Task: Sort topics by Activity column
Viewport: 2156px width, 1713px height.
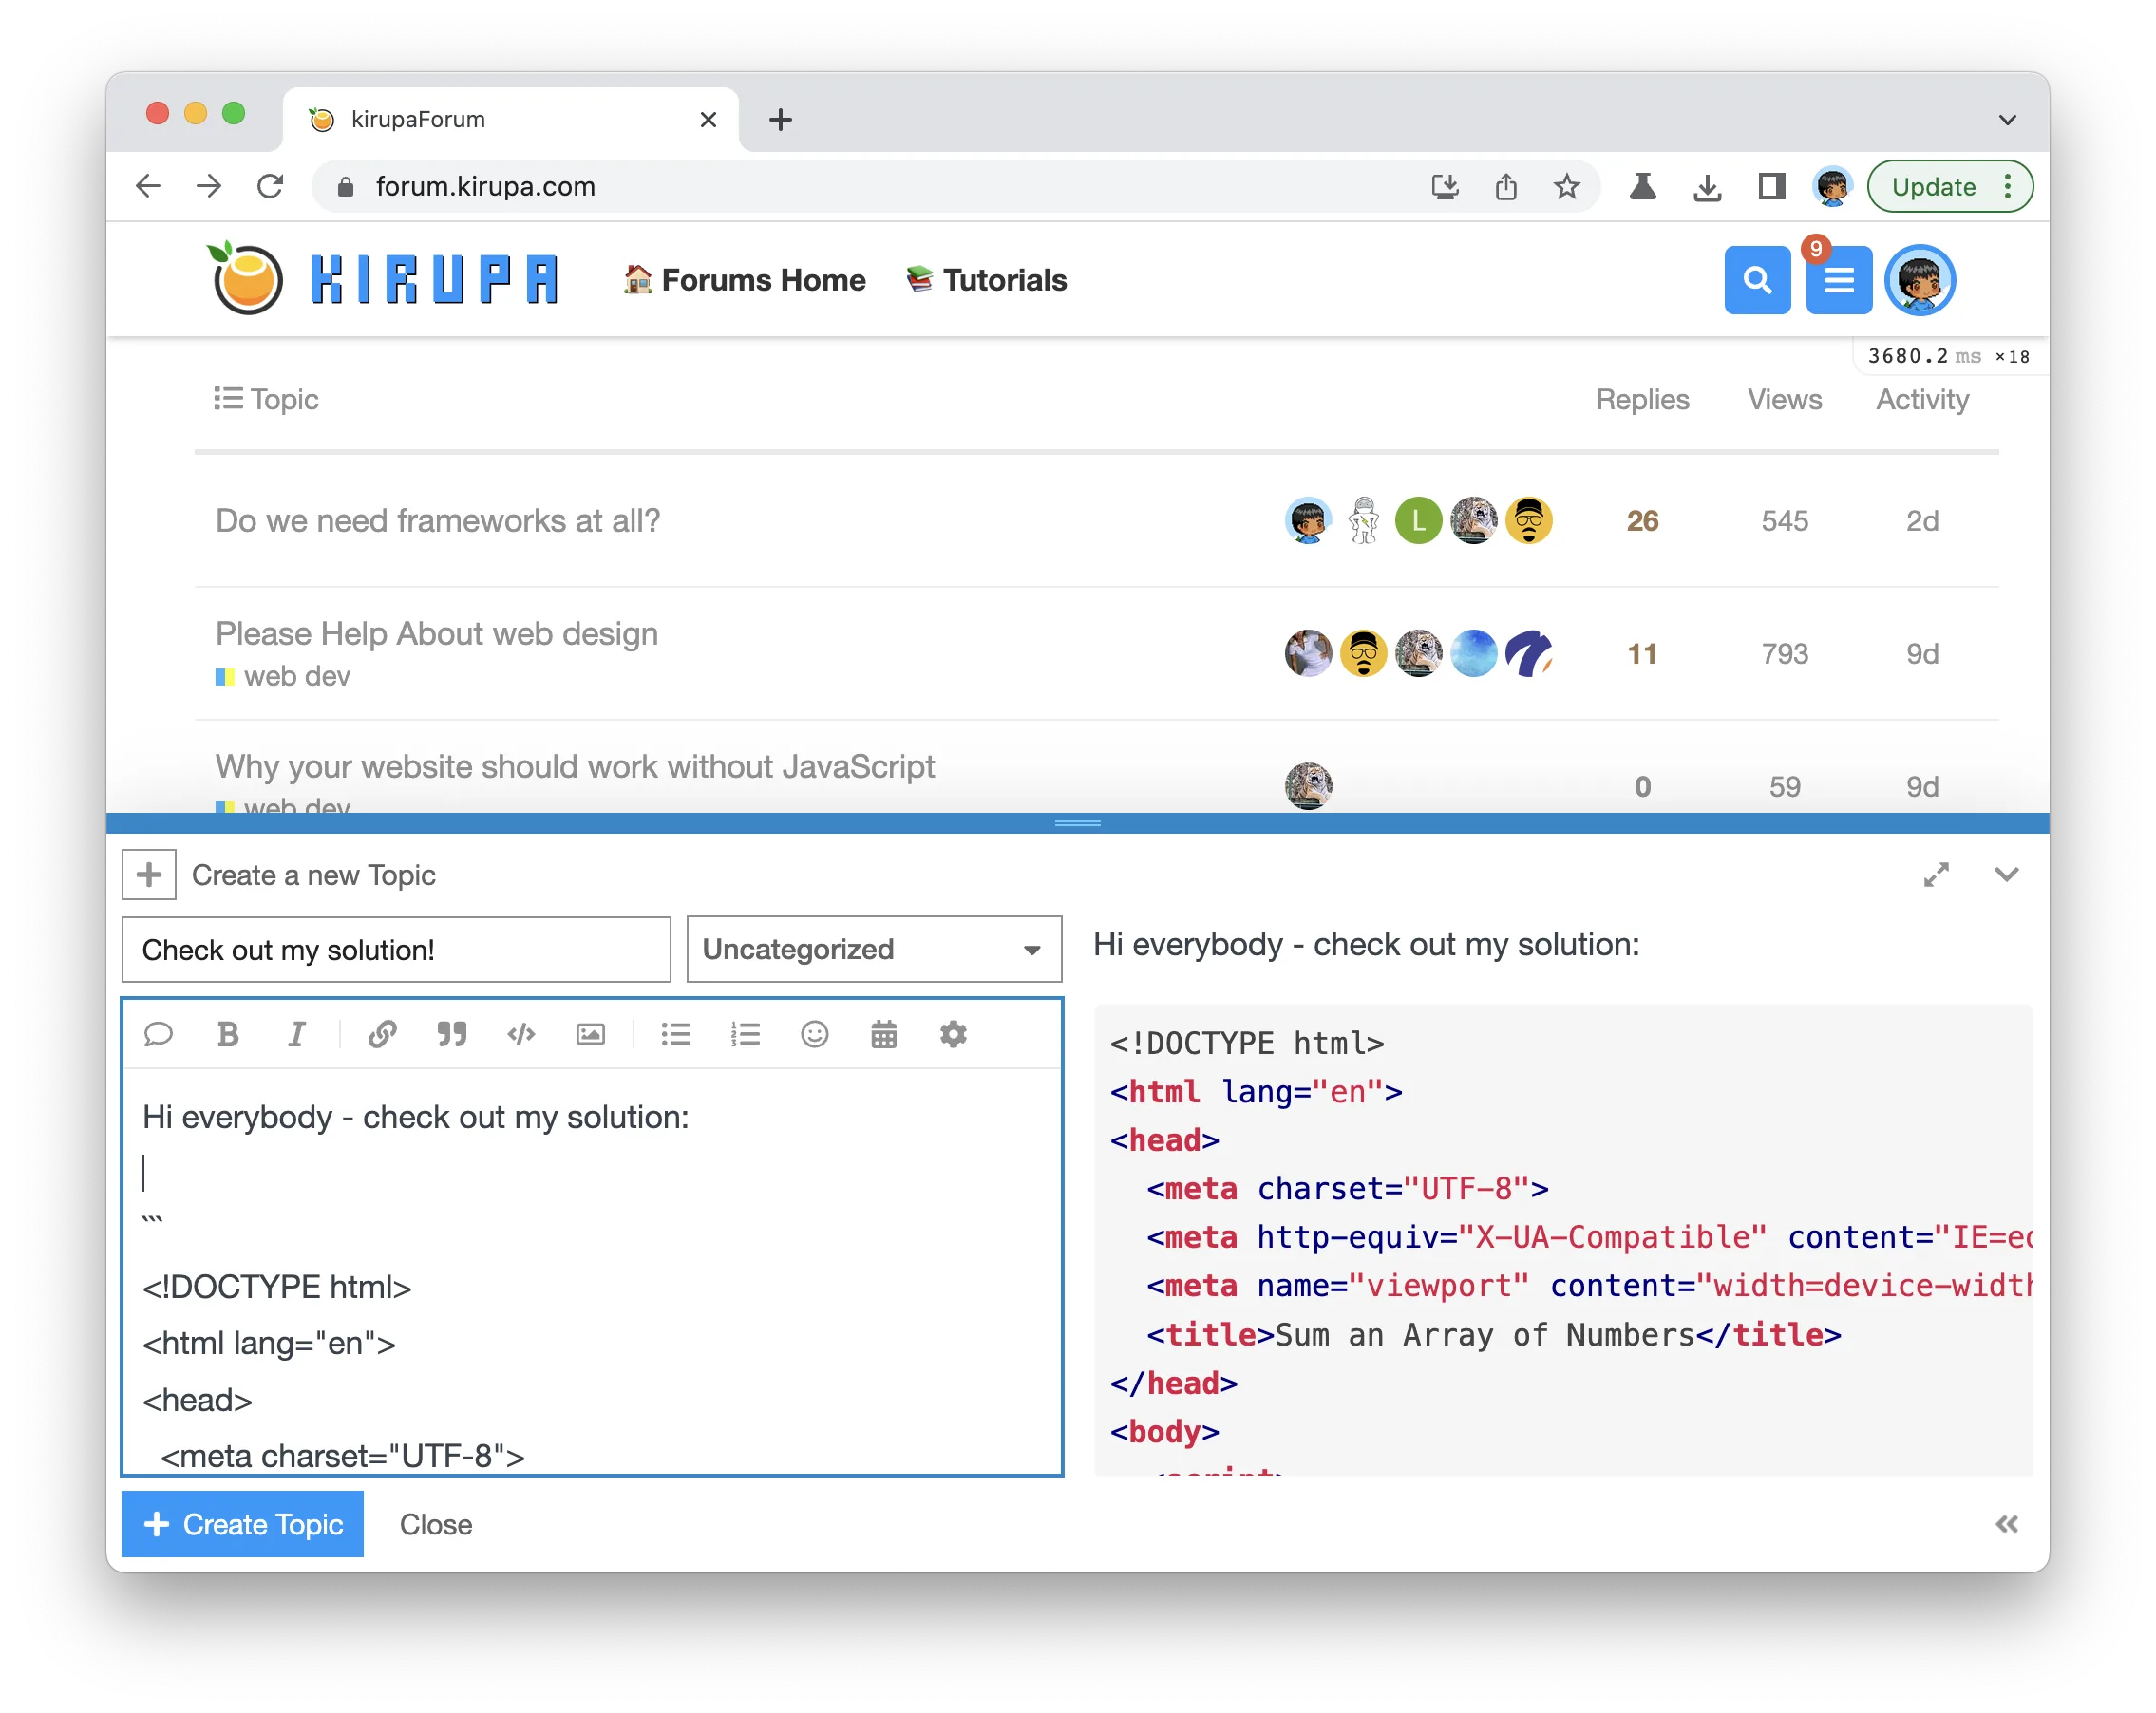Action: coord(1922,400)
